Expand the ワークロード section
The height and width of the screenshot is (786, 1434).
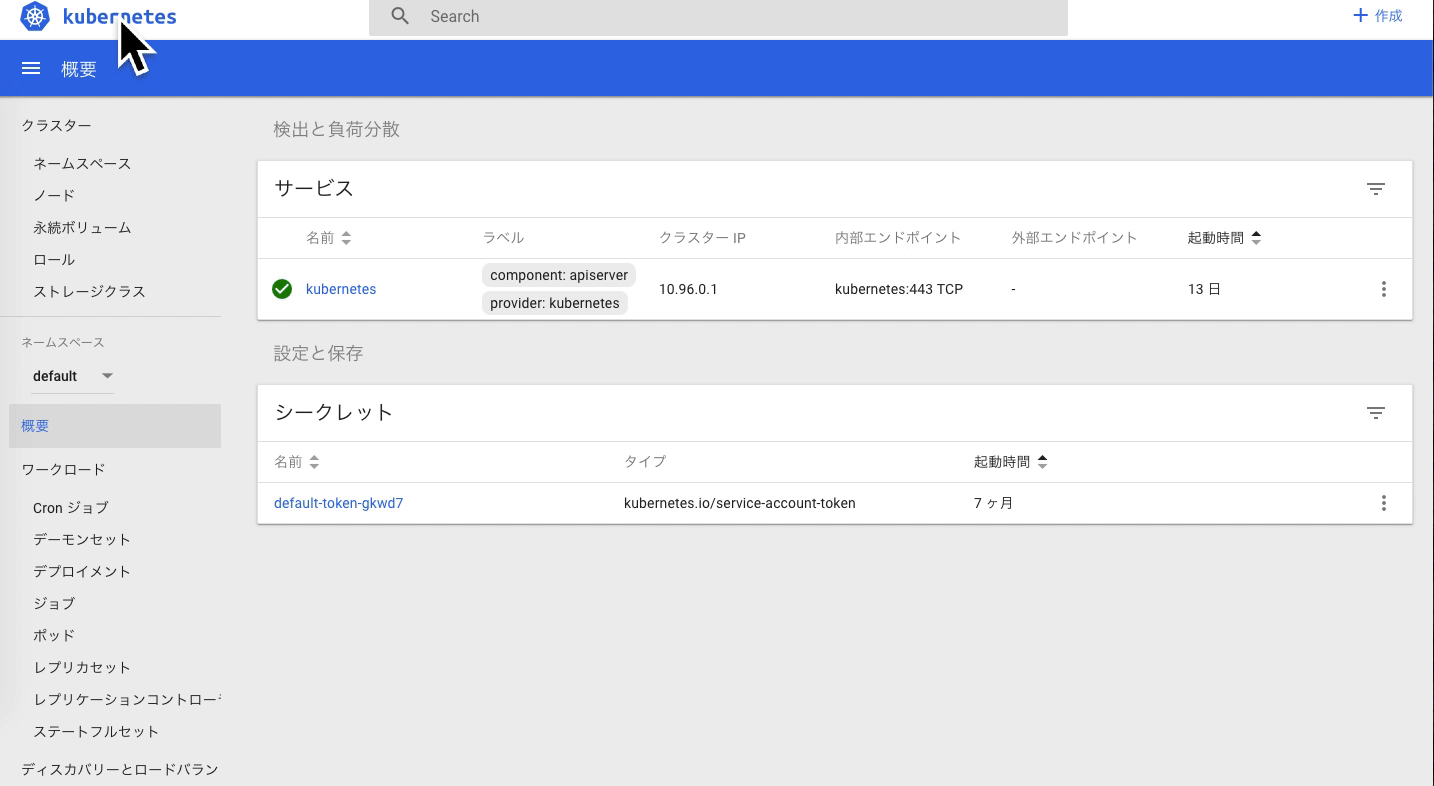click(x=63, y=469)
